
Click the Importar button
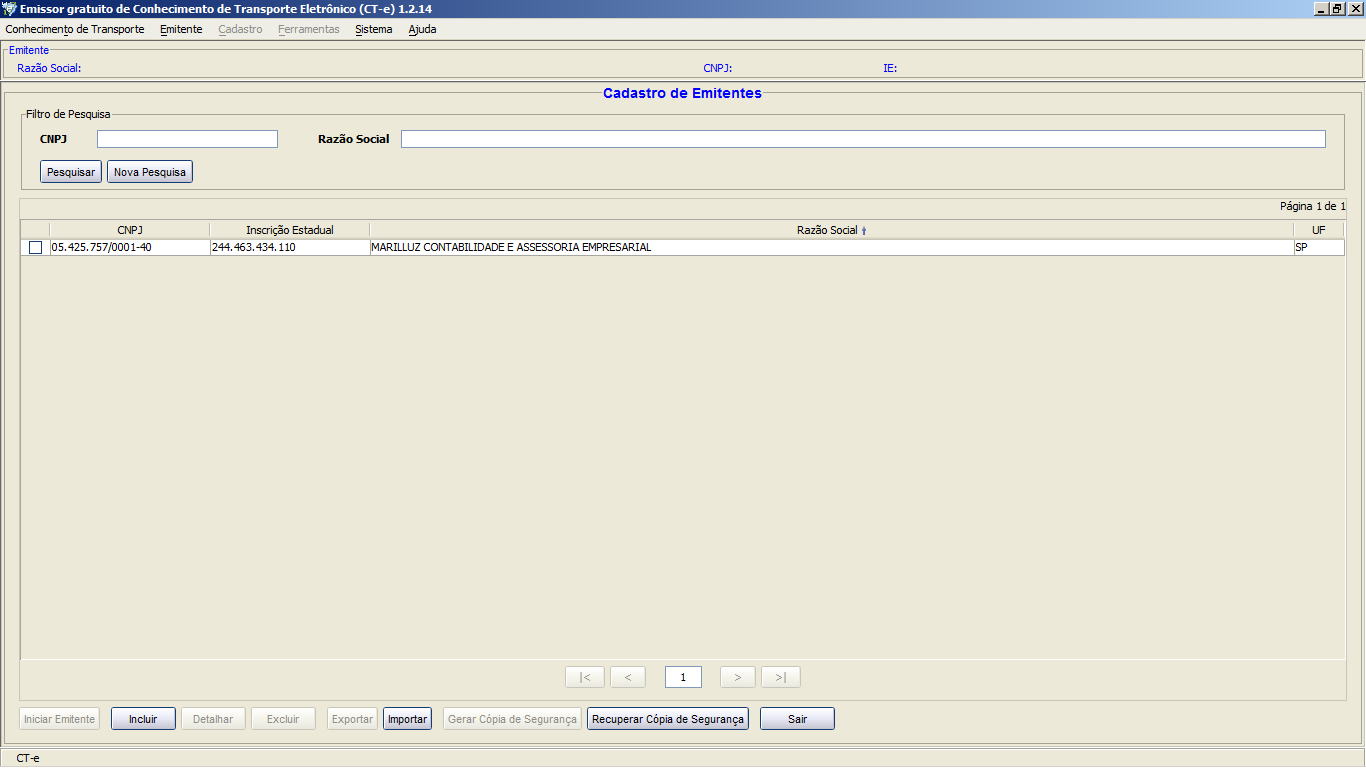(x=407, y=719)
